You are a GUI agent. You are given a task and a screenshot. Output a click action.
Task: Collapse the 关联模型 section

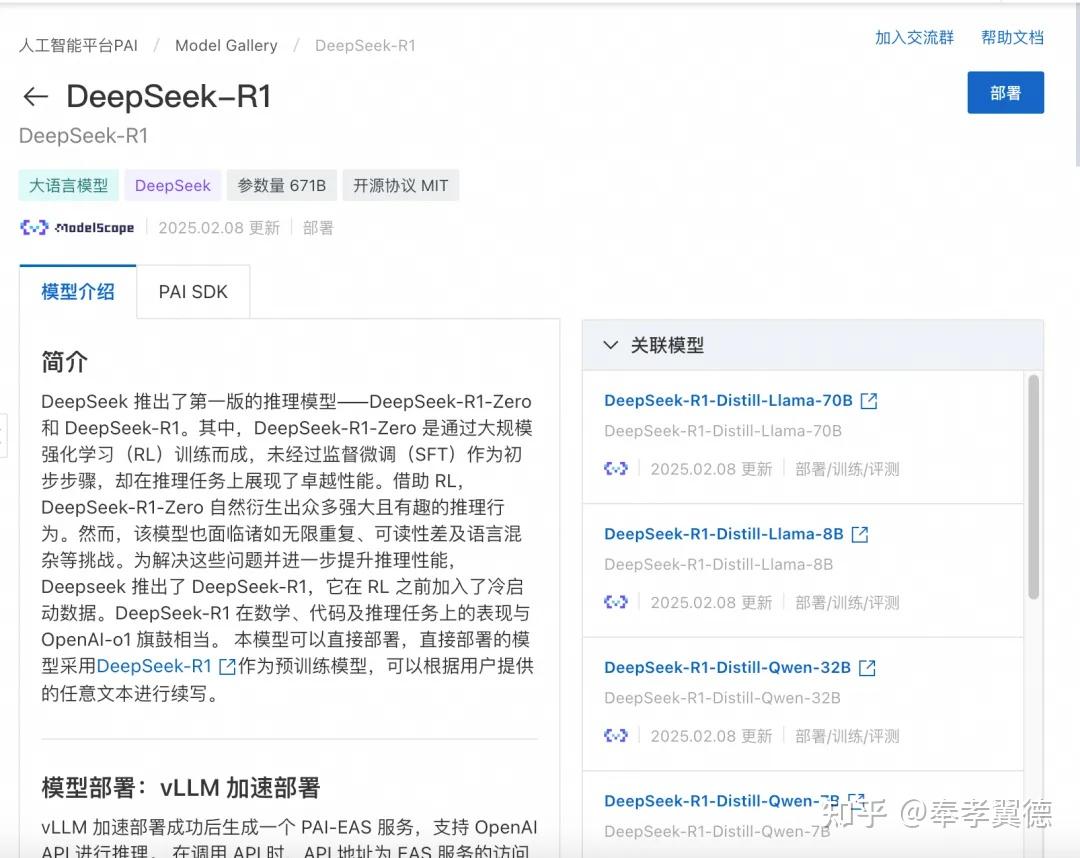(611, 344)
